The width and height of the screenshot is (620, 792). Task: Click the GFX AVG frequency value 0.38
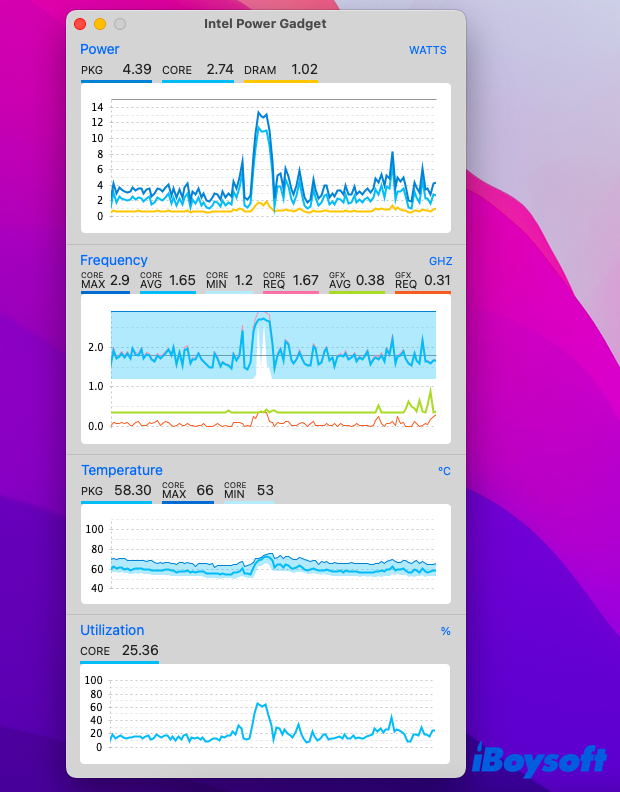pyautogui.click(x=370, y=280)
